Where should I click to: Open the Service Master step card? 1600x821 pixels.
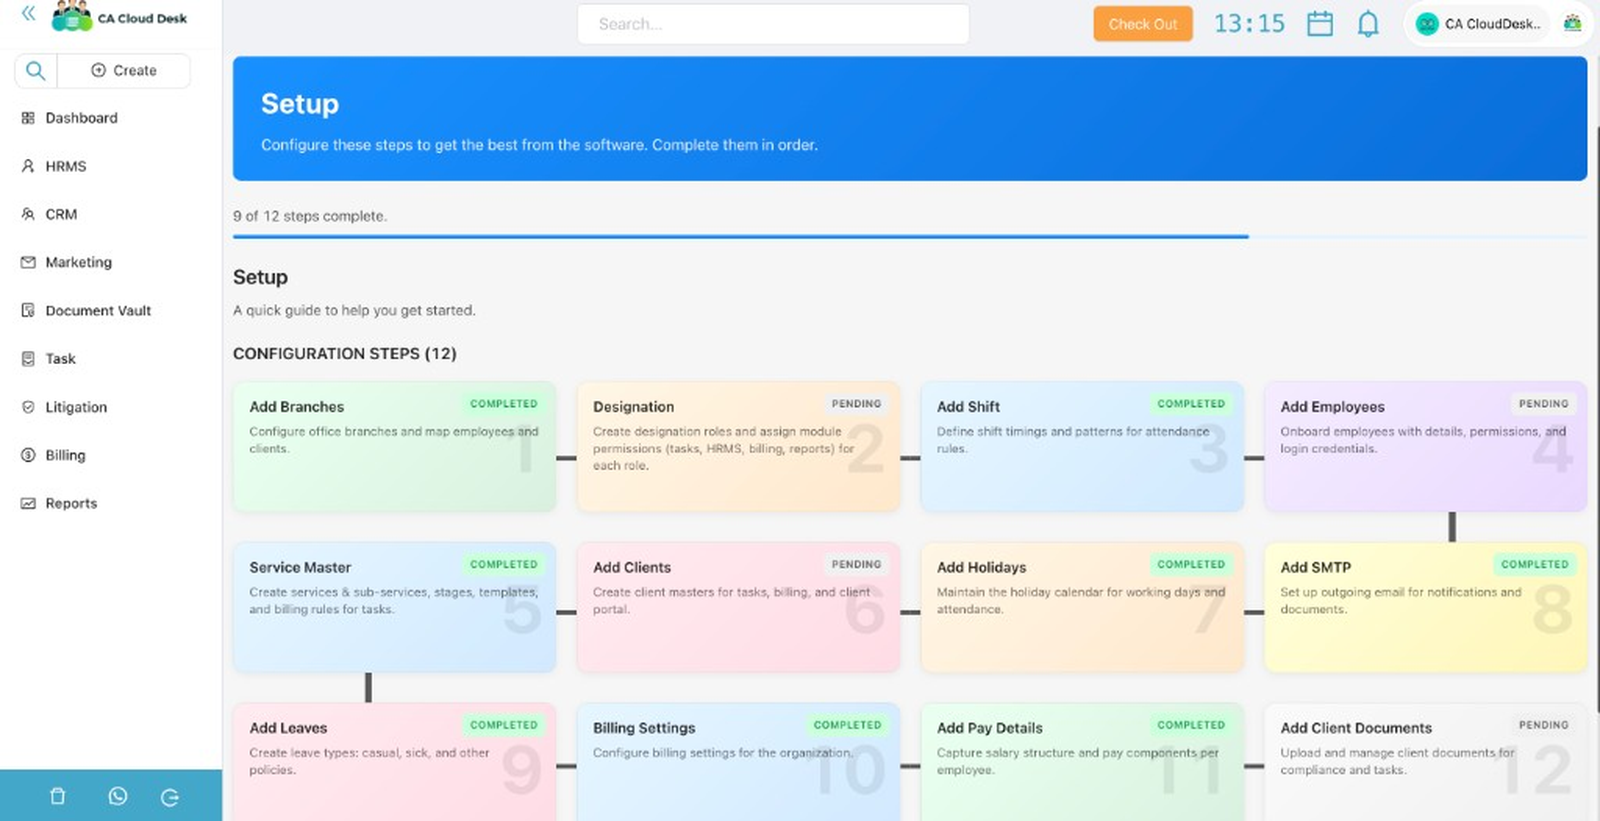pos(394,607)
